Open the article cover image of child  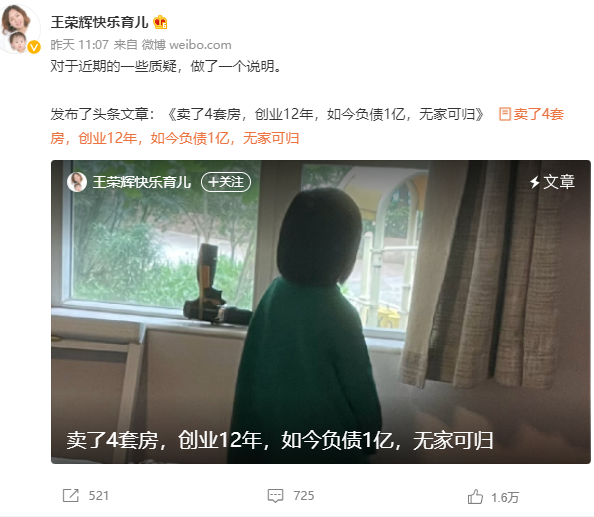[x=320, y=311]
